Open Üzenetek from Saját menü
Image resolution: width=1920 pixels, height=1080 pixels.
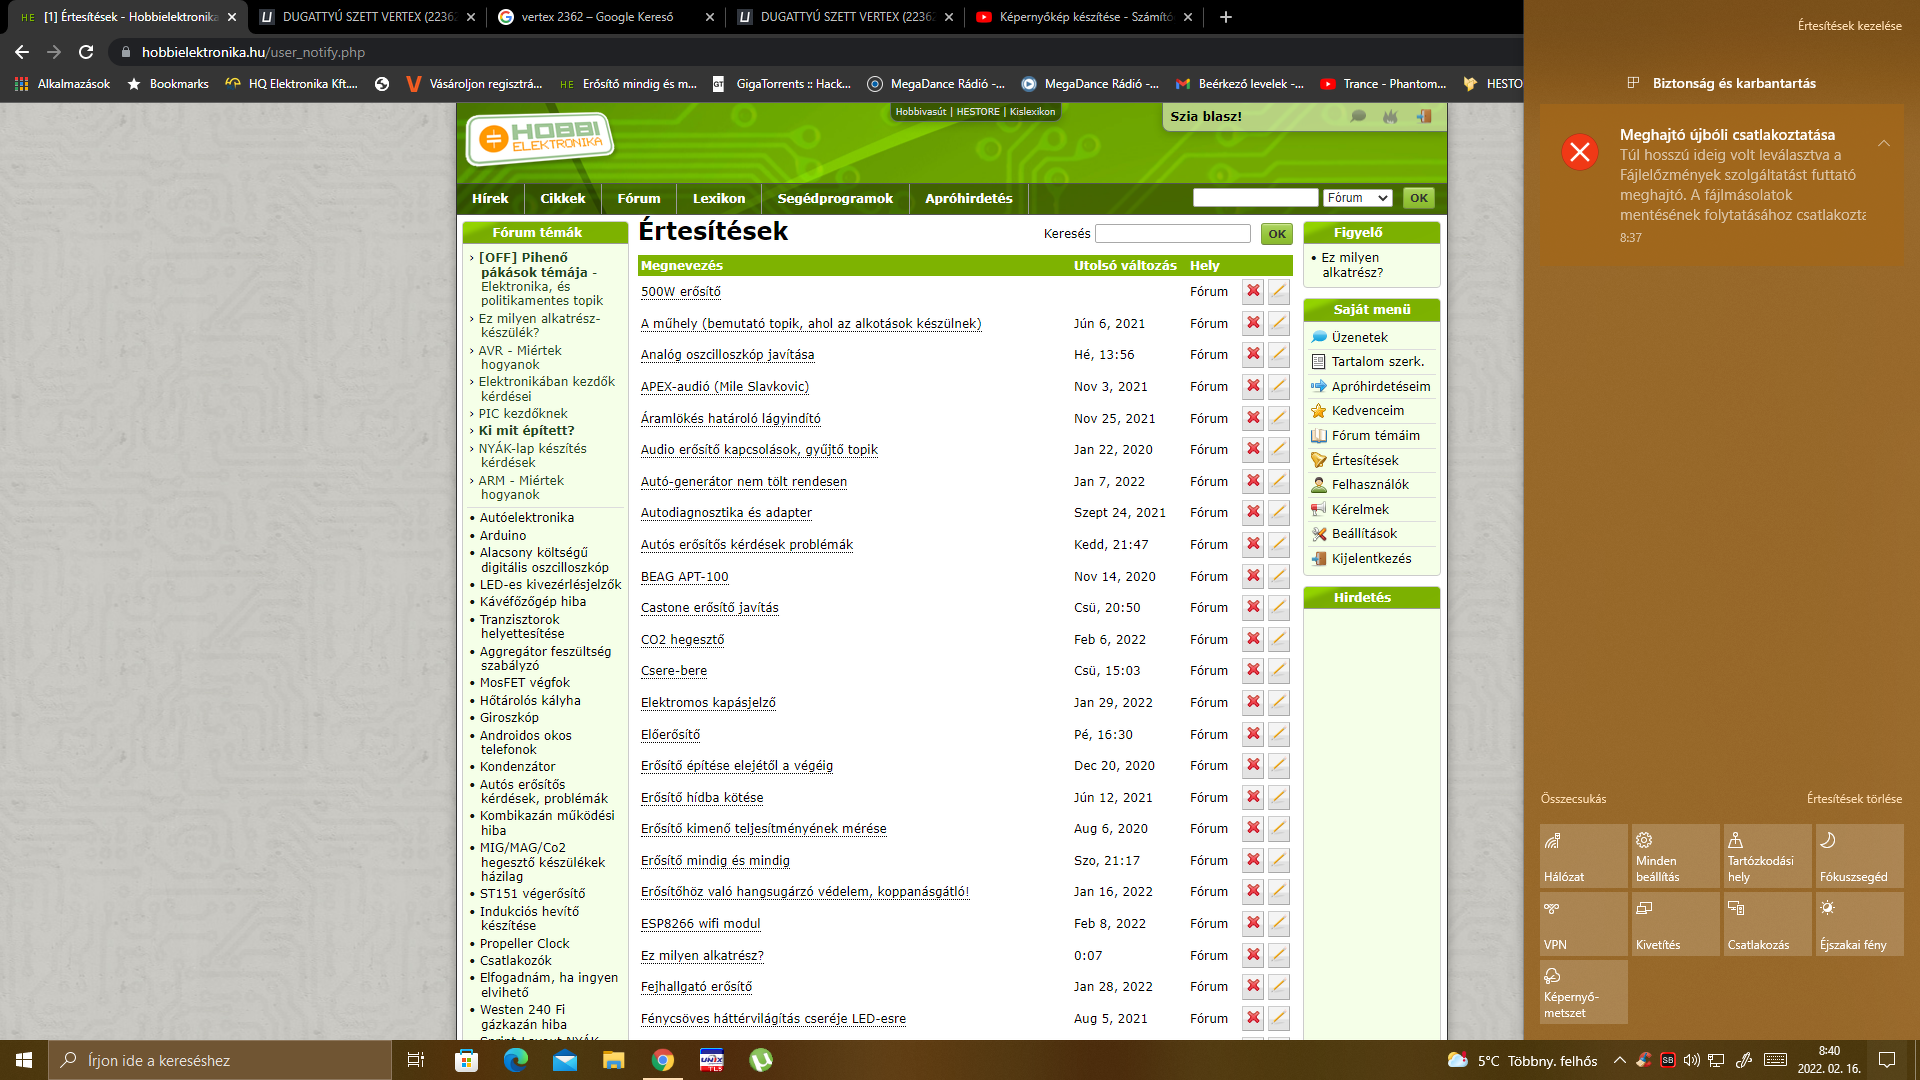pos(1359,338)
